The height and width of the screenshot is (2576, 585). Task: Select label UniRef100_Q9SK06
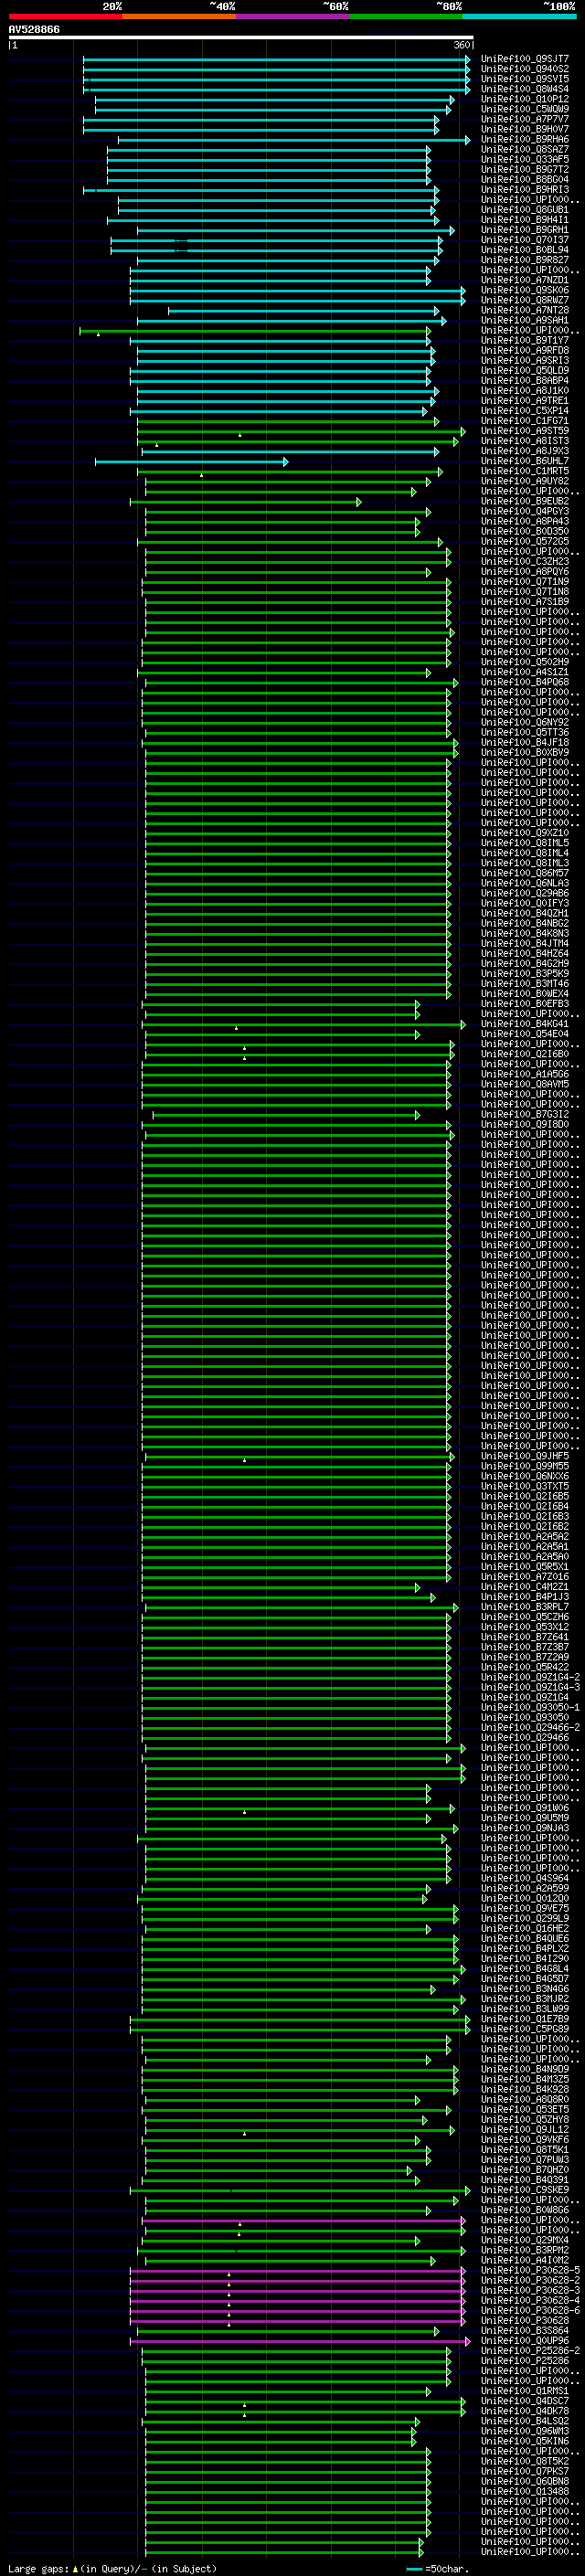tap(525, 290)
